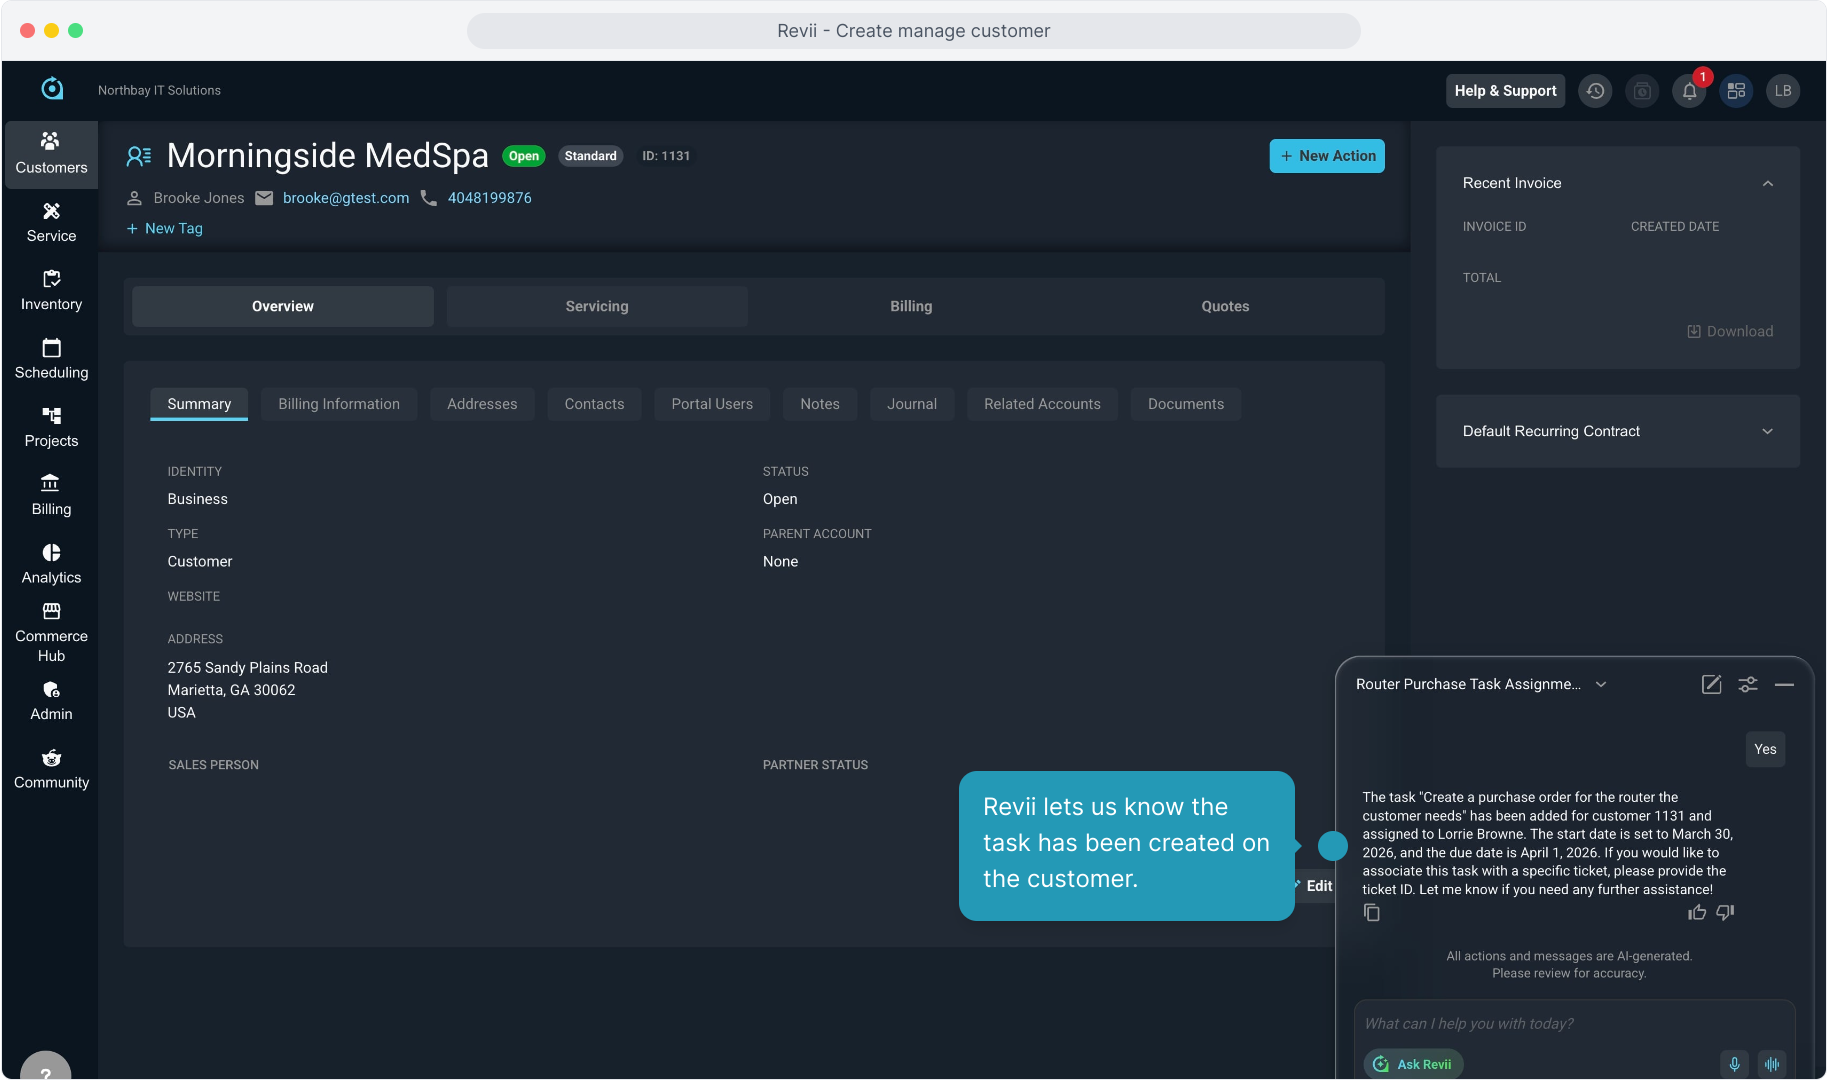Image resolution: width=1828 pixels, height=1080 pixels.
Task: Collapse the Recent Invoice panel
Action: point(1767,184)
